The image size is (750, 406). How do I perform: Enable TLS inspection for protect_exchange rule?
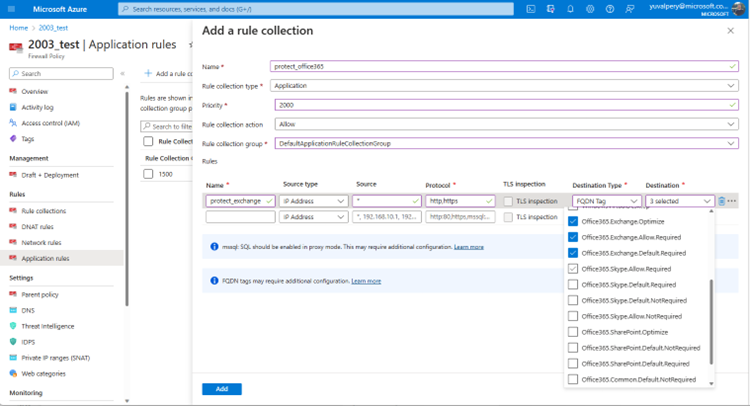(509, 201)
